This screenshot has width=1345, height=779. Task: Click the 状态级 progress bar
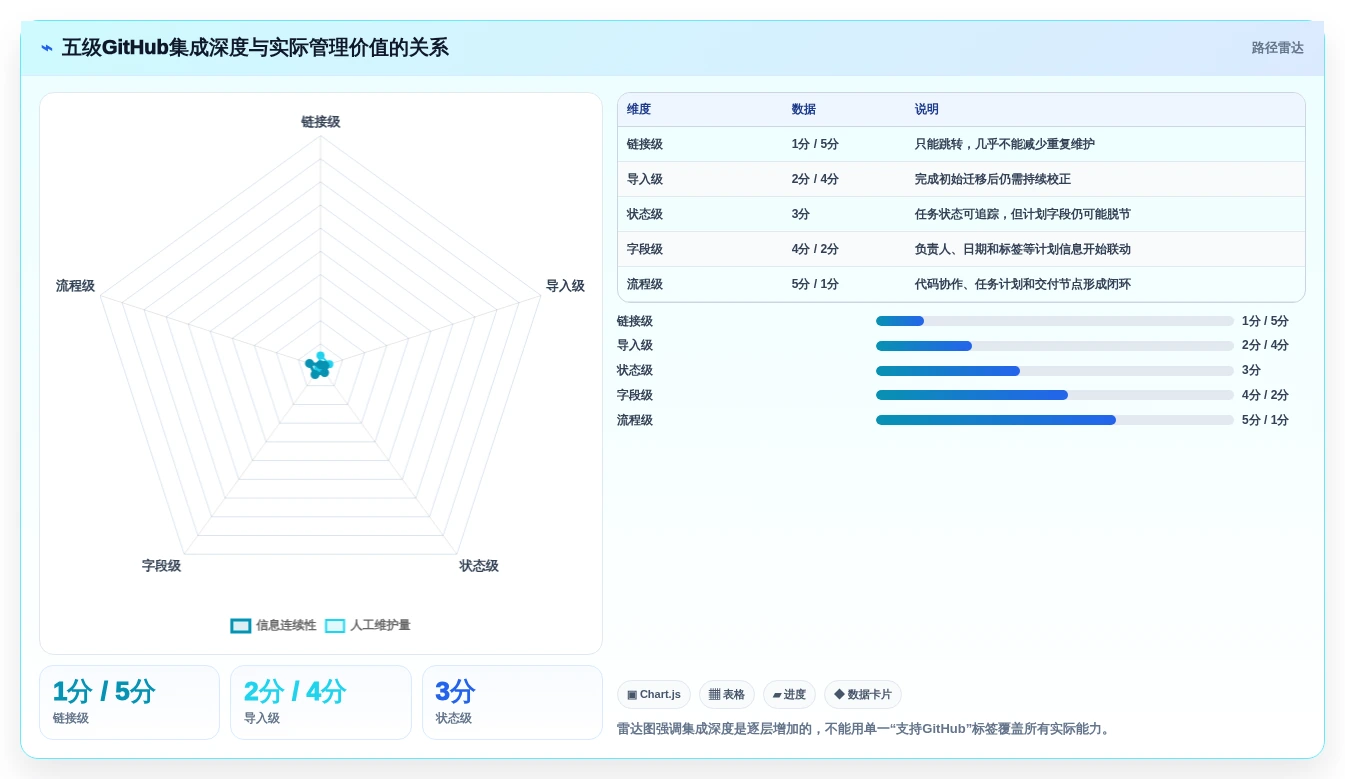(1055, 371)
